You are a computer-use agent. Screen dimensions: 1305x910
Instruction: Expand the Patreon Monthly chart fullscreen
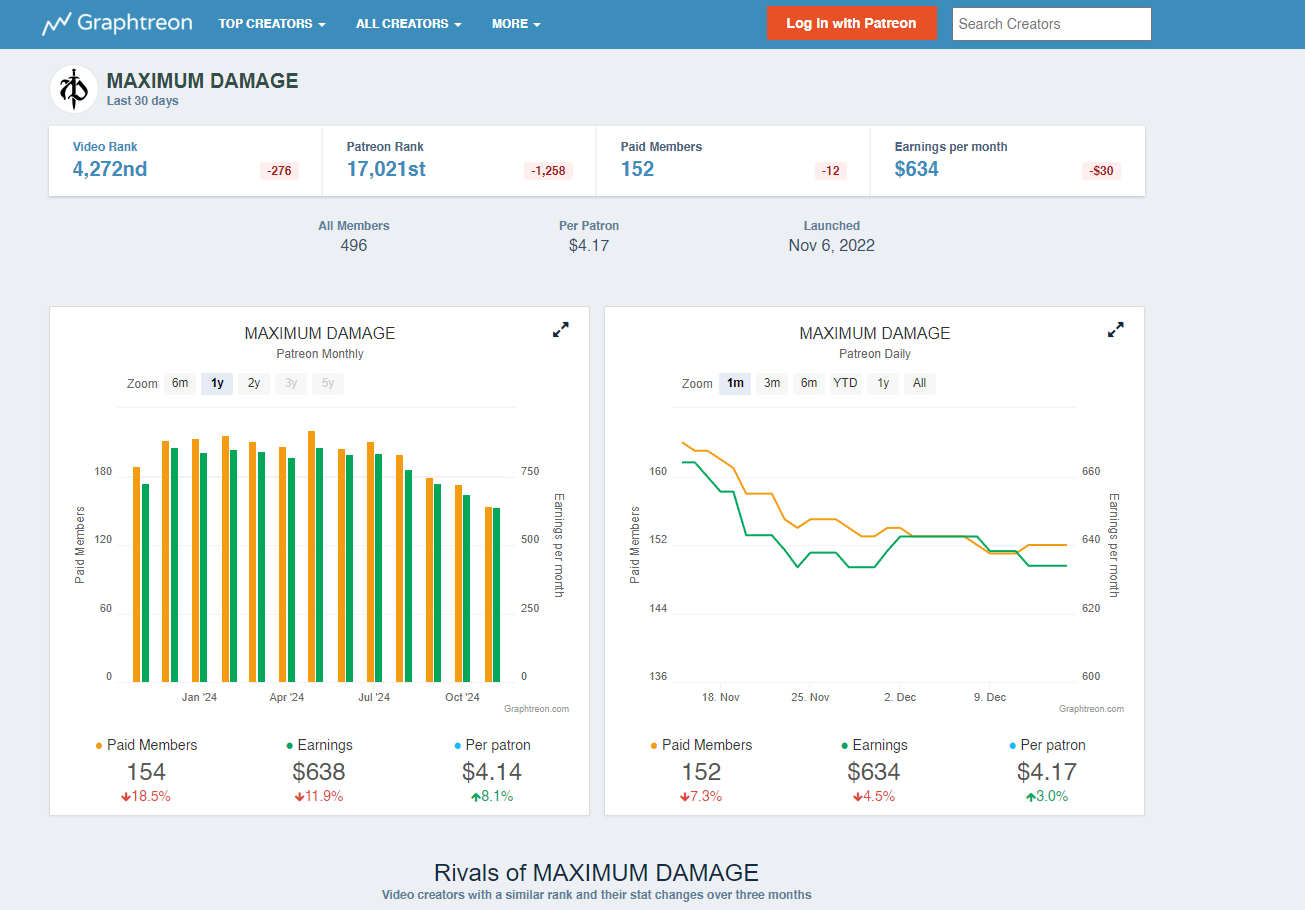pyautogui.click(x=561, y=330)
